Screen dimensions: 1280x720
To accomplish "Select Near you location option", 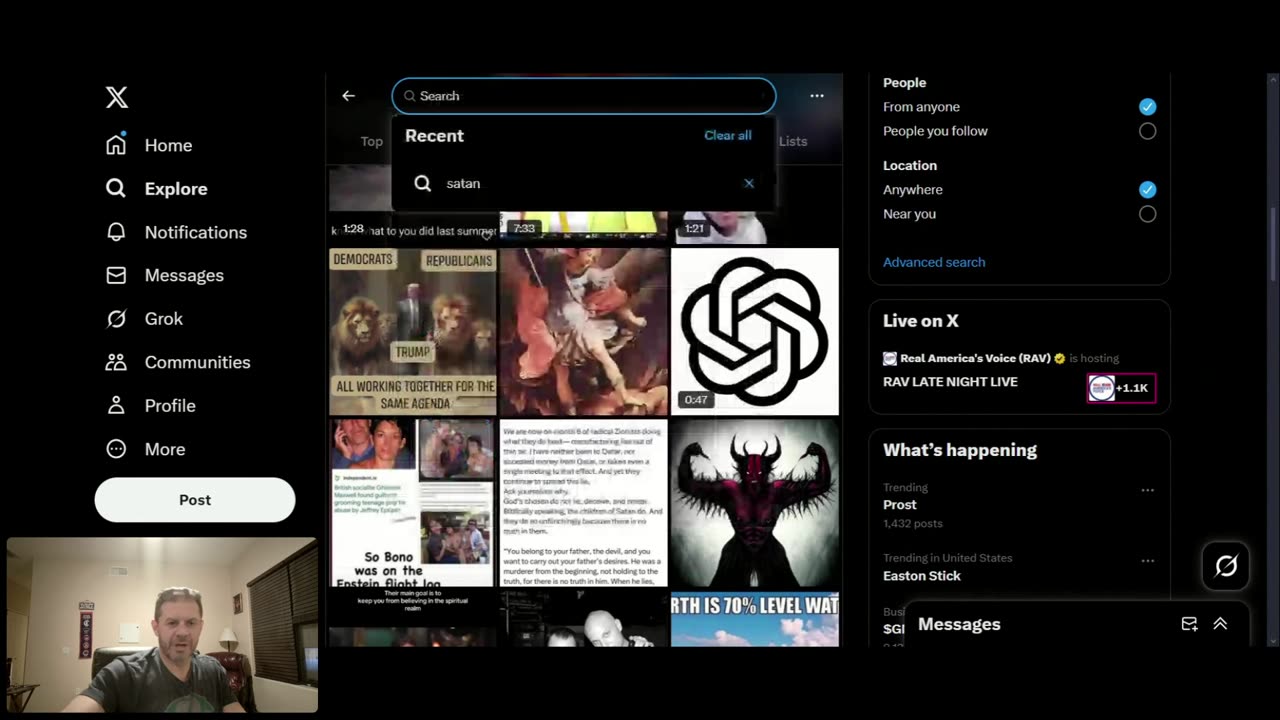I will point(1147,214).
